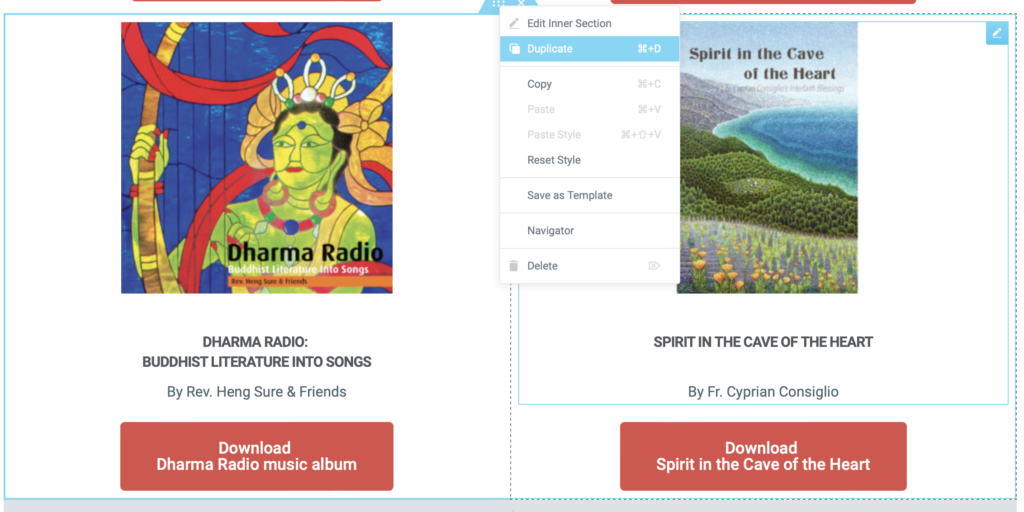Click the section grid handle icon
Image resolution: width=1024 pixels, height=512 pixels.
click(498, 4)
